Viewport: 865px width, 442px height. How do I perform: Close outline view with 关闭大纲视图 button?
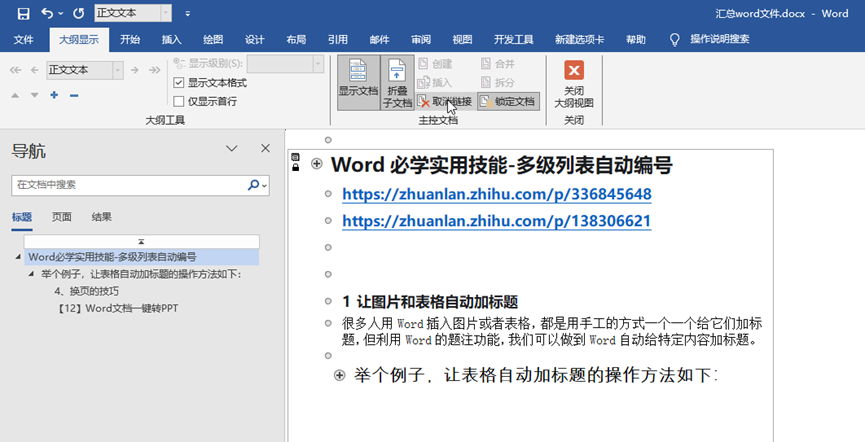tap(574, 82)
